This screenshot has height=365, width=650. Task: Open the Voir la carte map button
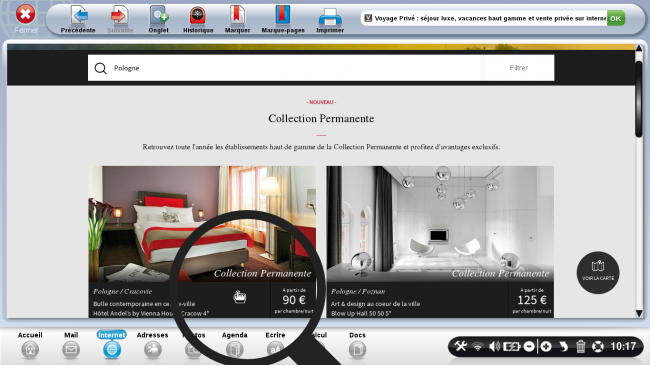tap(598, 273)
